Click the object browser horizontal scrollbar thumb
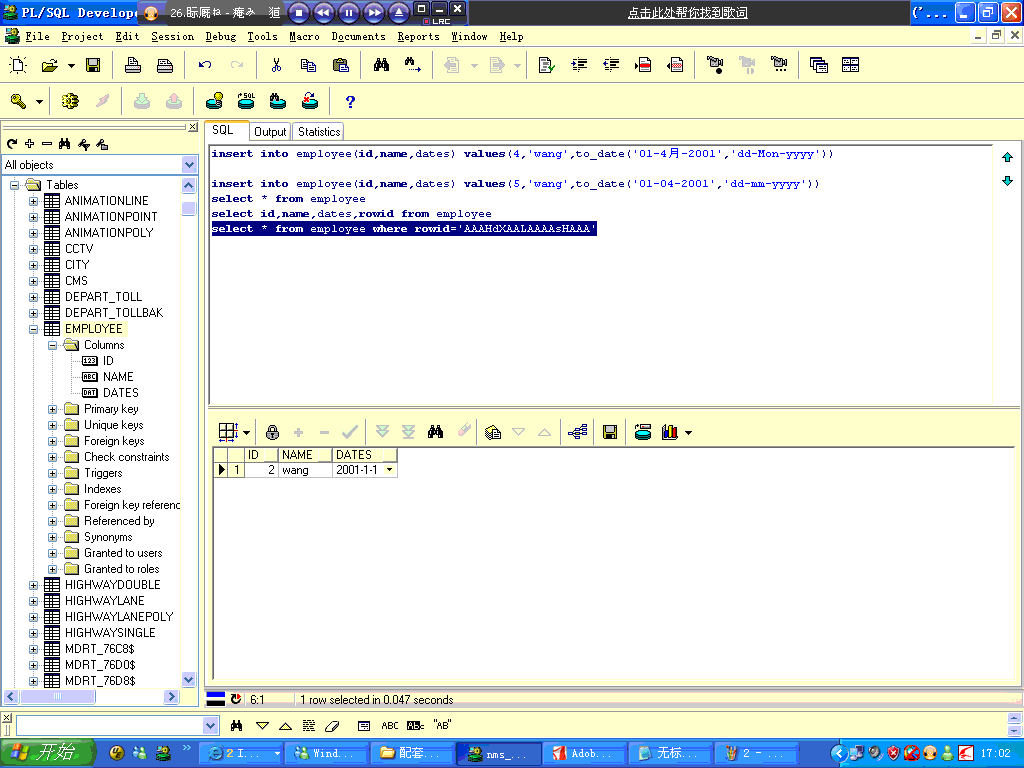Viewport: 1024px width, 768px height. (57, 696)
